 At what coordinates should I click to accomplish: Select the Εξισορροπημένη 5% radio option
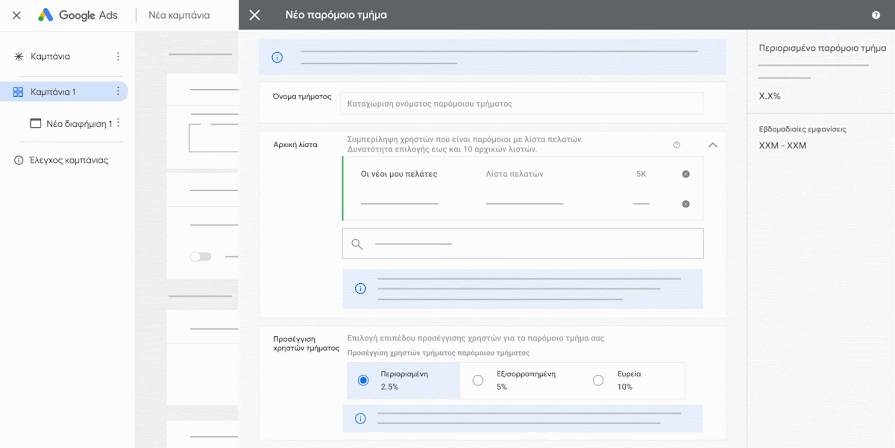(x=478, y=380)
